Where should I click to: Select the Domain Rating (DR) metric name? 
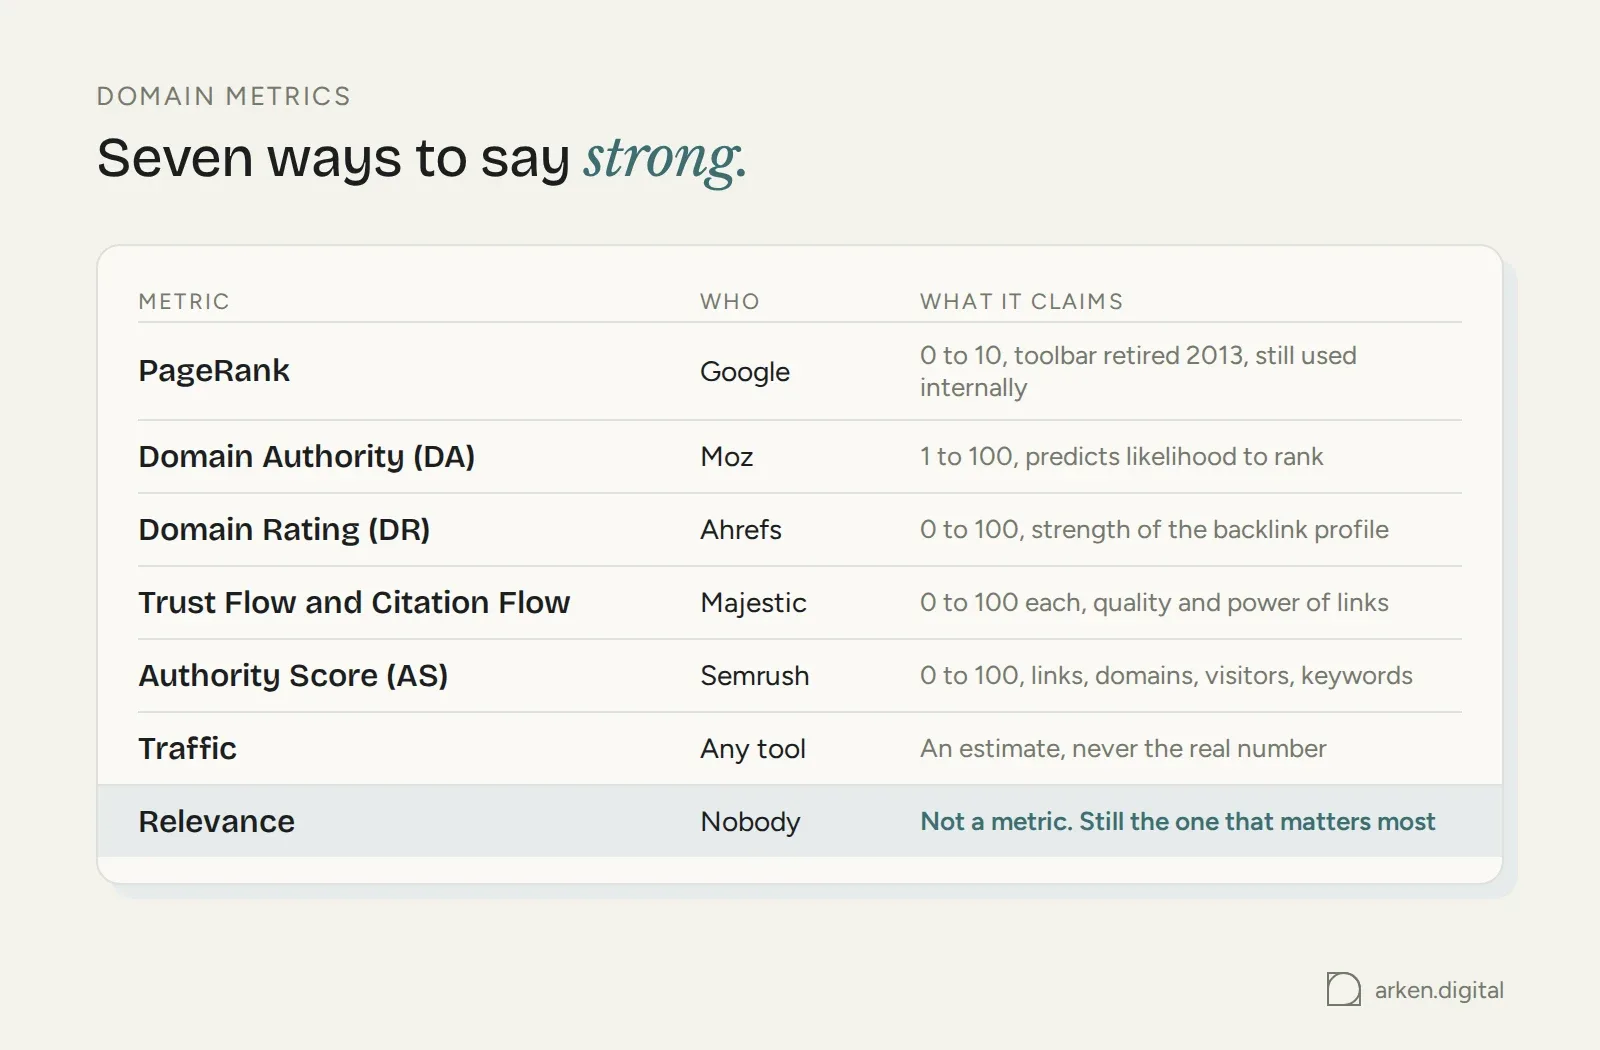coord(284,530)
